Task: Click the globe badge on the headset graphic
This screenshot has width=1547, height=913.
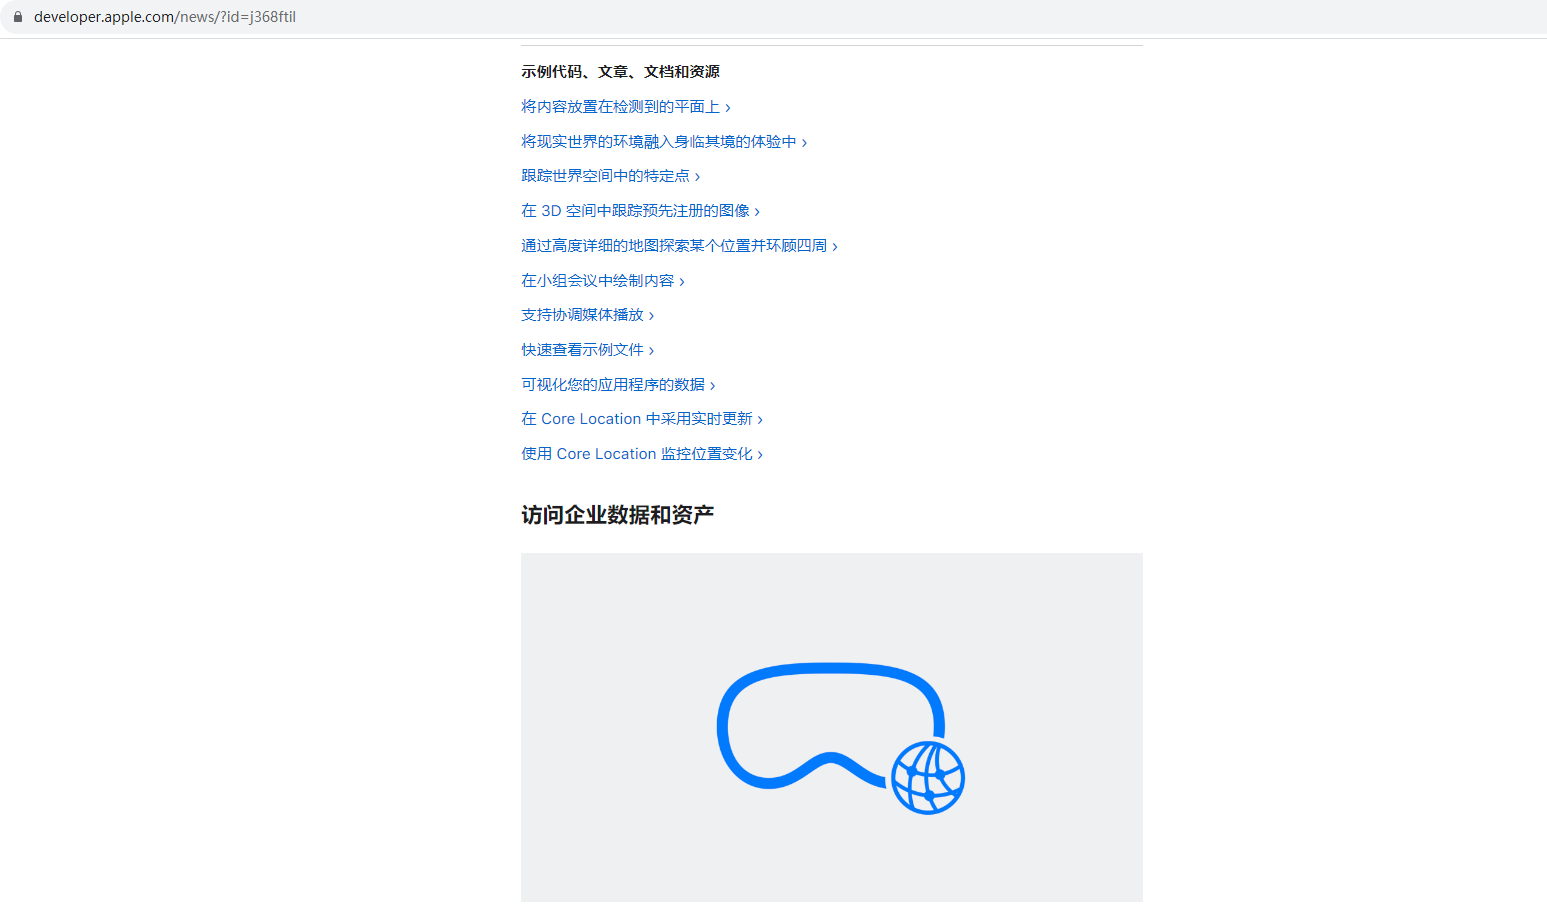Action: [x=928, y=777]
